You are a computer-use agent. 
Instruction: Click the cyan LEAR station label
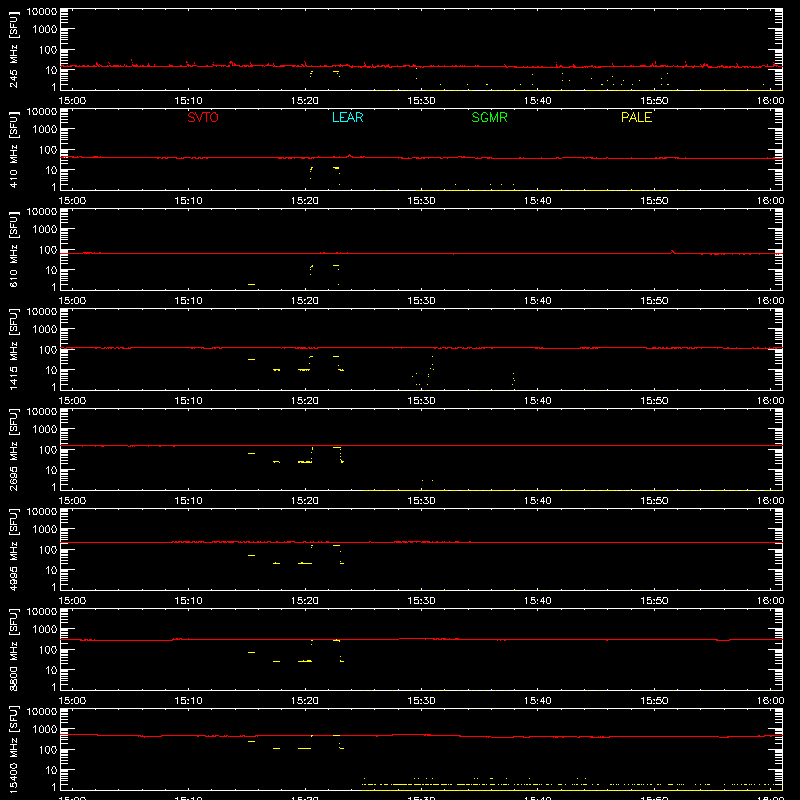[347, 117]
